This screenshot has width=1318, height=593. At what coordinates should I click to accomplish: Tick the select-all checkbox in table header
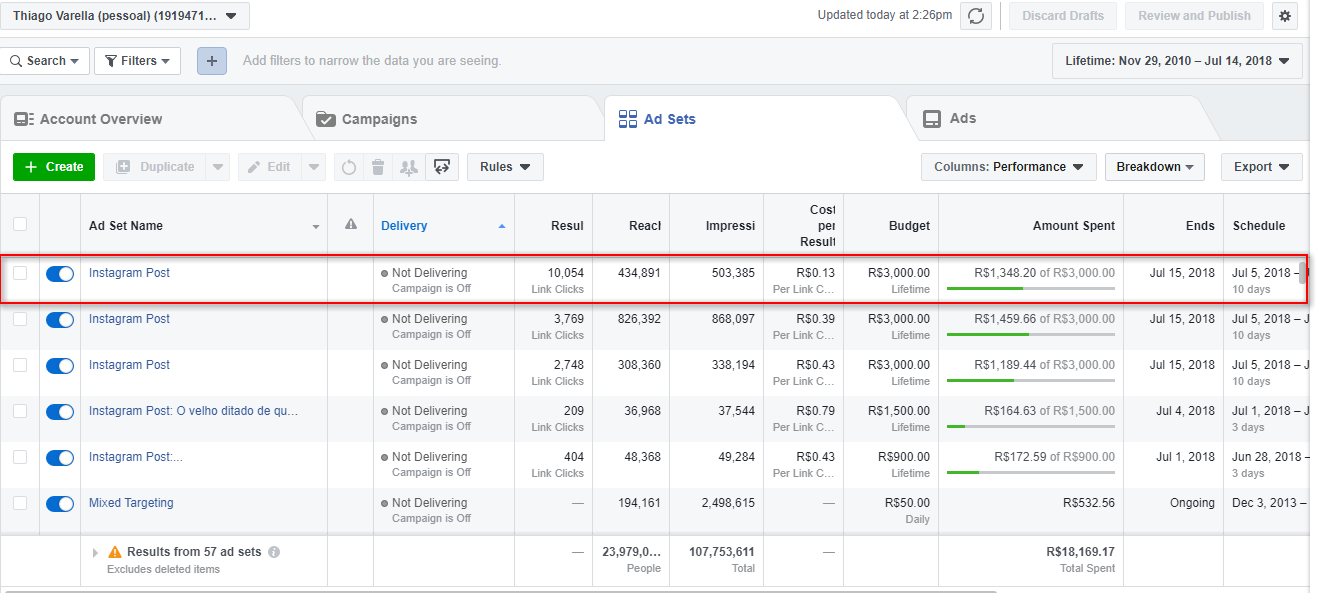[x=20, y=225]
